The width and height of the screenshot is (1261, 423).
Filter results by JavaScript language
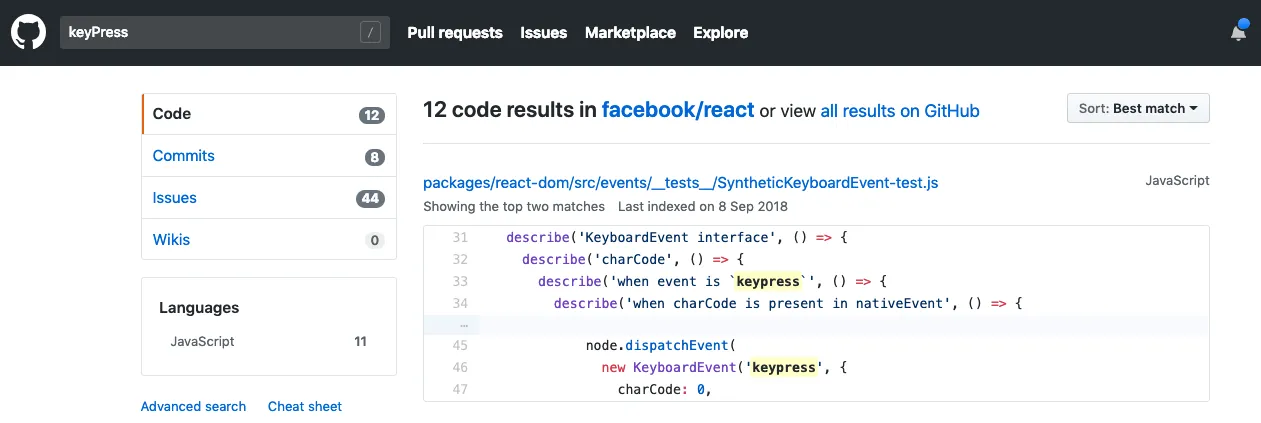tap(203, 341)
